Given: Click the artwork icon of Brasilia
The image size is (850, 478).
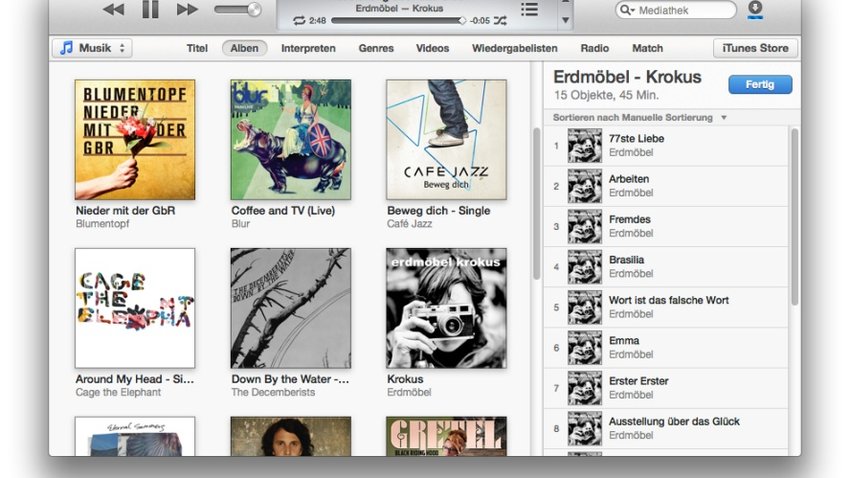Looking at the screenshot, I should click(x=584, y=267).
